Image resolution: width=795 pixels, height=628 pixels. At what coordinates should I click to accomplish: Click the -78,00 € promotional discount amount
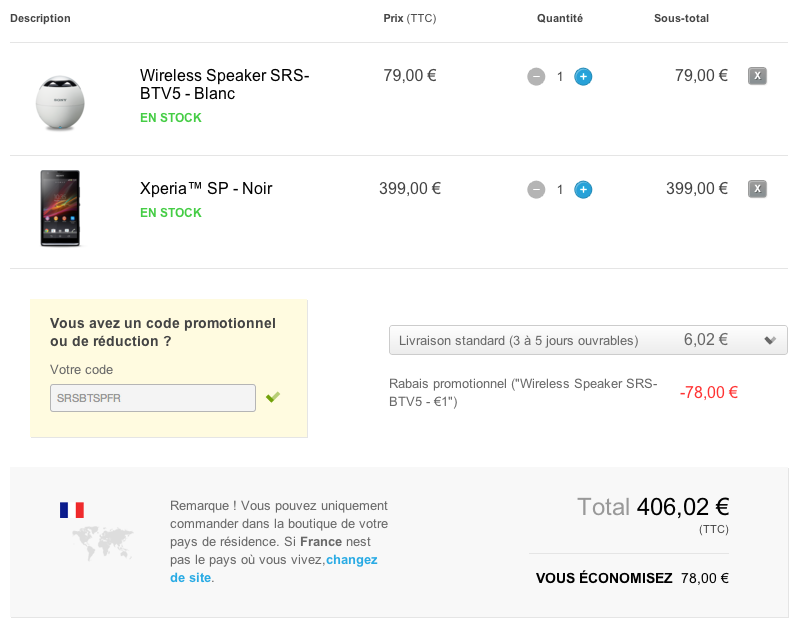click(709, 392)
